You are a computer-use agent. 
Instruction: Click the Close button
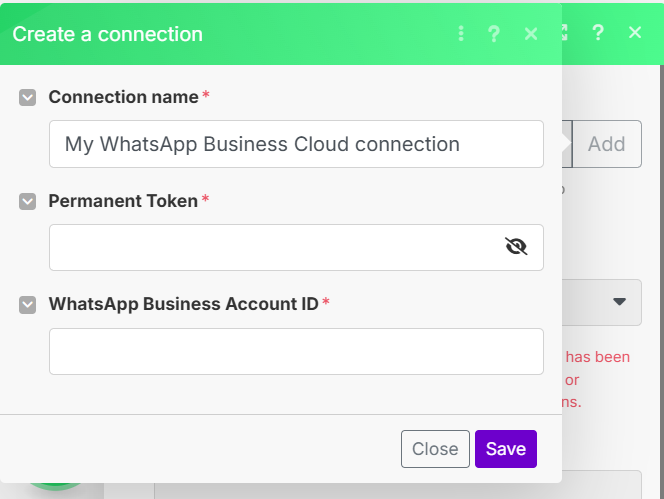click(435, 449)
